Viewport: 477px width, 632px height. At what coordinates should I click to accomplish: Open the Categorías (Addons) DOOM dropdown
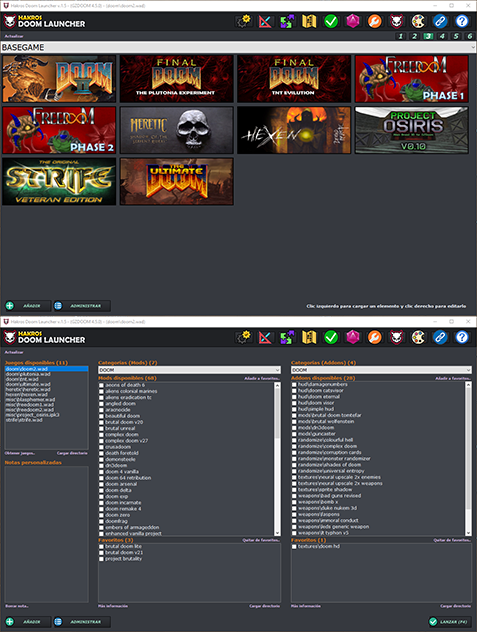[381, 370]
